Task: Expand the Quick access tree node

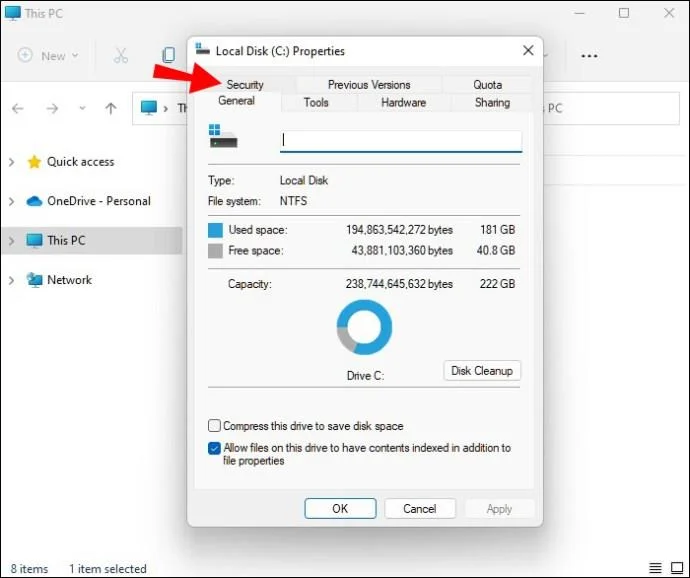Action: click(11, 162)
